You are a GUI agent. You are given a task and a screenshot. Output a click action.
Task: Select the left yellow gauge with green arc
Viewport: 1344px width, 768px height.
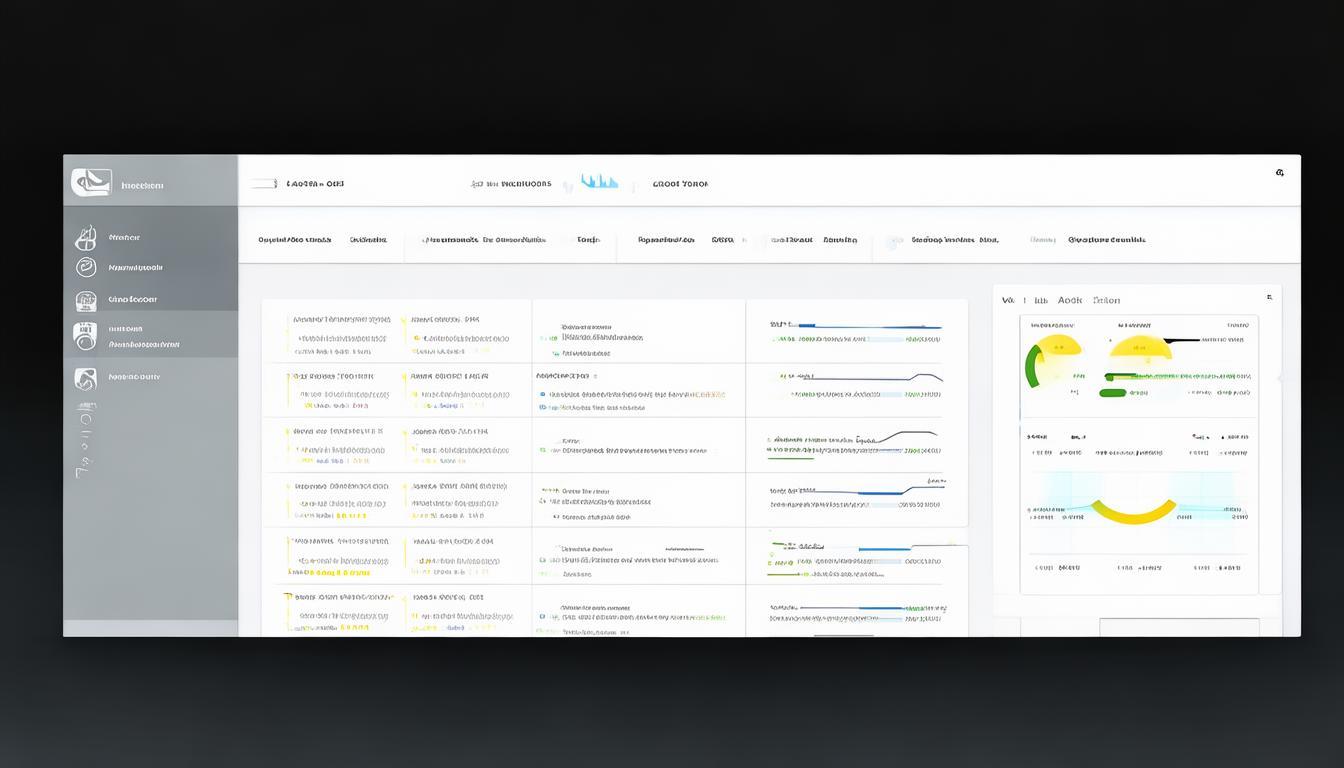click(x=1052, y=358)
